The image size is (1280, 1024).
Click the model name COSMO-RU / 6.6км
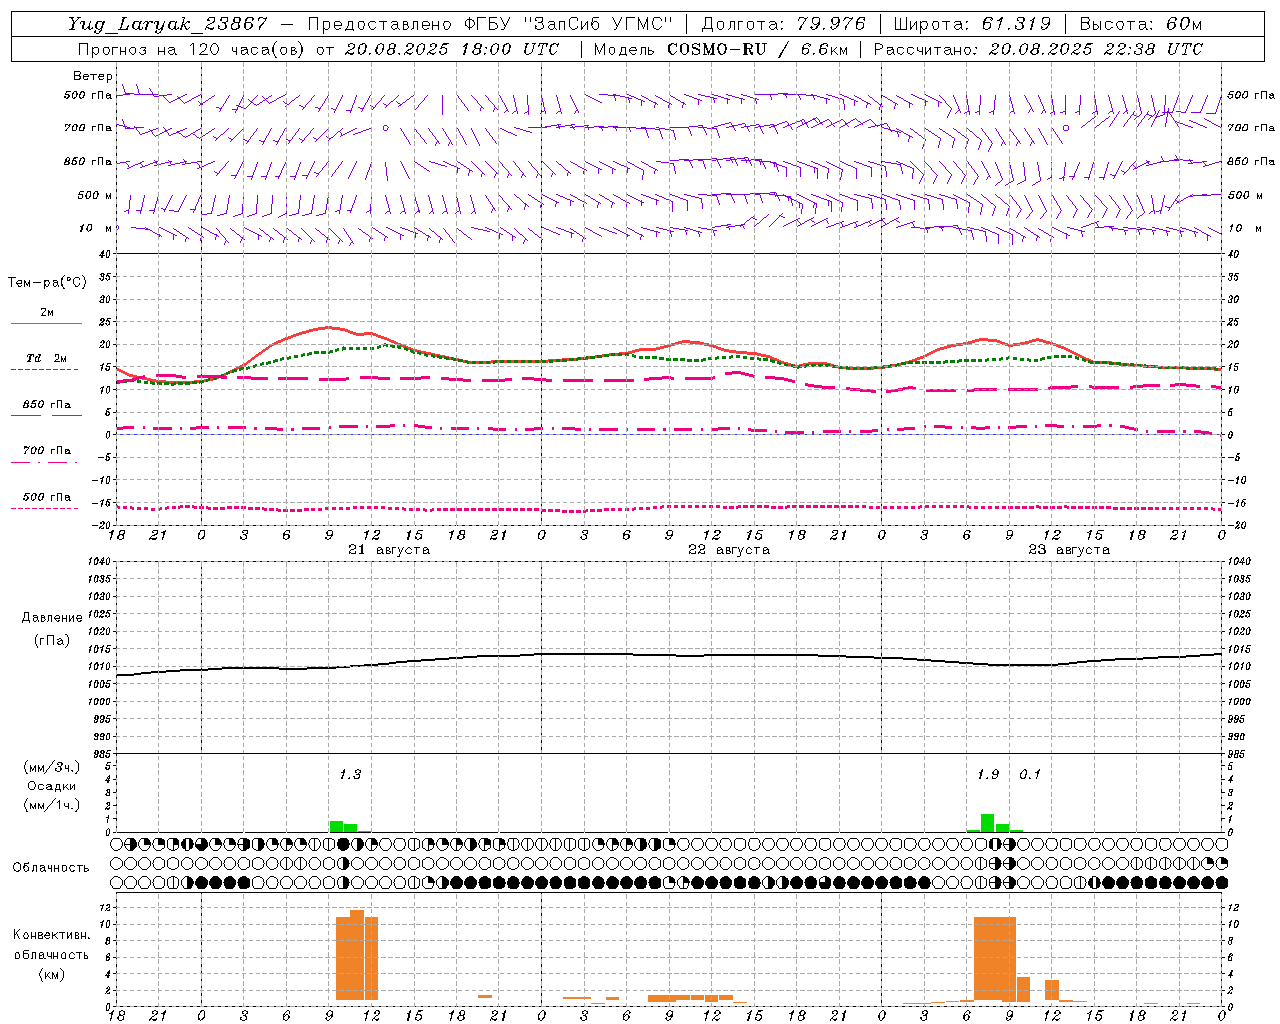758,49
